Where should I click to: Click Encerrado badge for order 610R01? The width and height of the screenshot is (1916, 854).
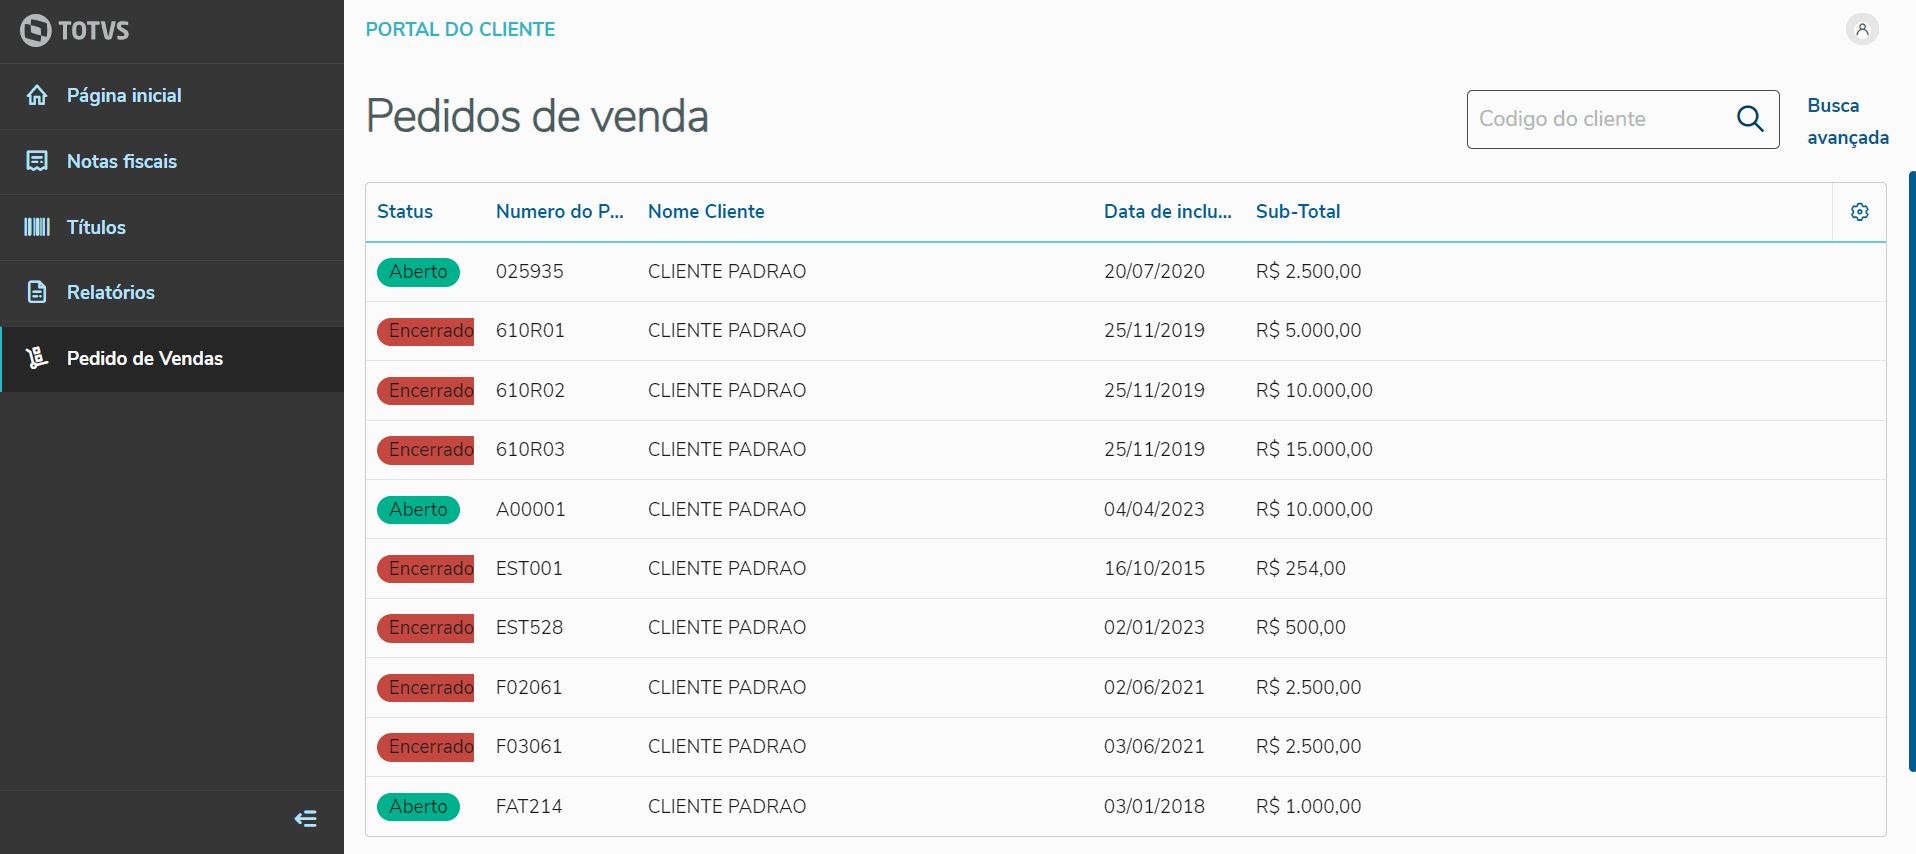point(426,331)
